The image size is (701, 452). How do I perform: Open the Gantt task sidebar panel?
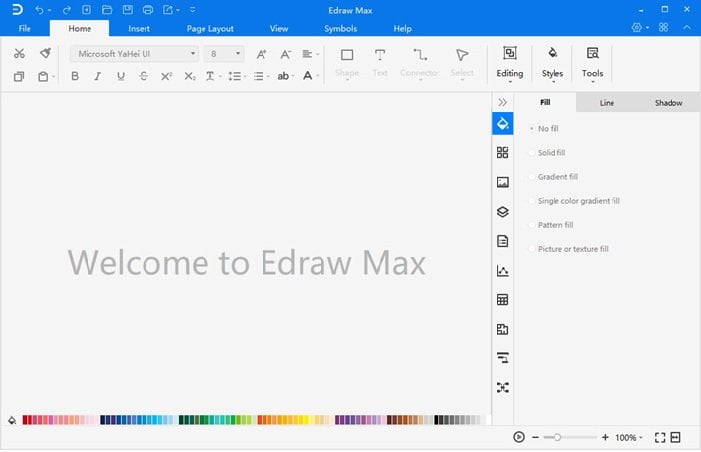[503, 358]
